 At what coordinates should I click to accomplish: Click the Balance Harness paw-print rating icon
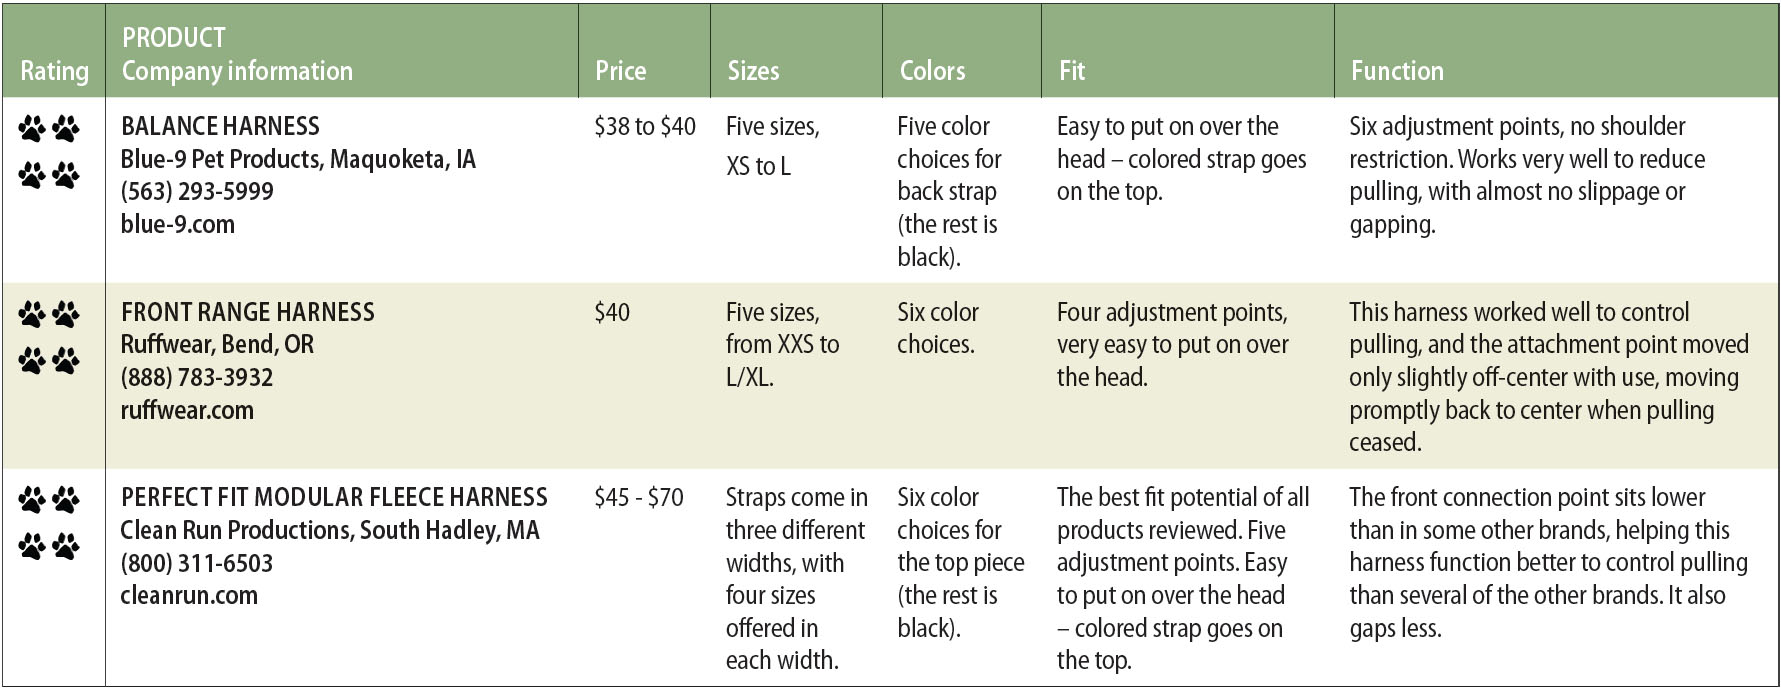click(x=49, y=152)
